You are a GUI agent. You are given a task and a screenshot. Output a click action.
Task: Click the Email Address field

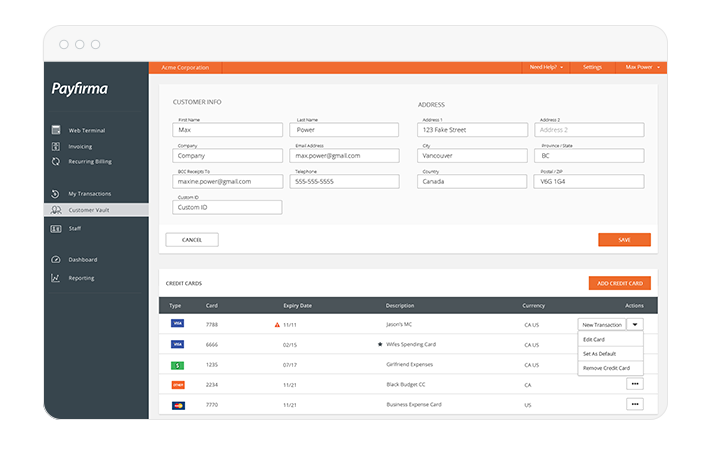344,156
